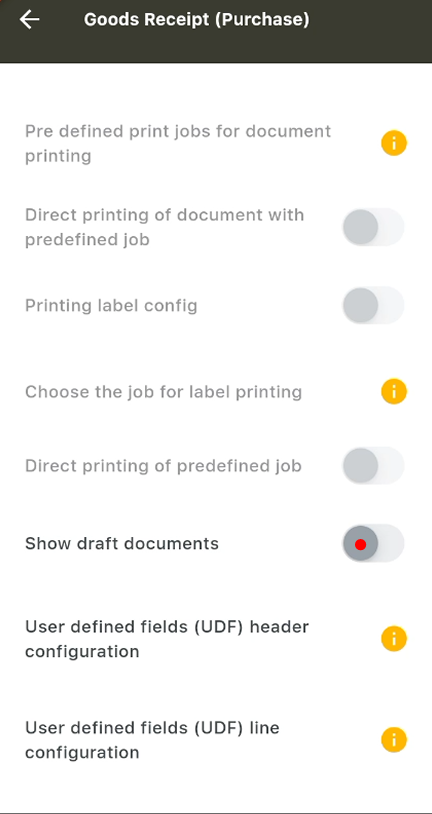Click the 'Show draft documents' label
The width and height of the screenshot is (432, 814).
pos(122,544)
